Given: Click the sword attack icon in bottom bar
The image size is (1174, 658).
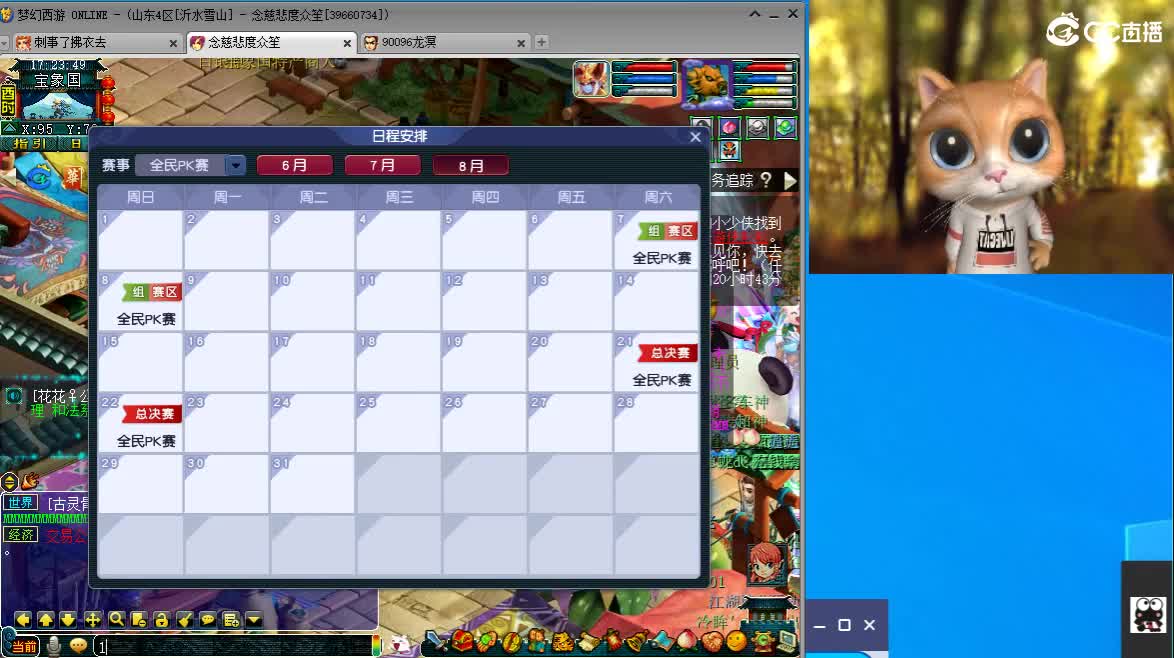Looking at the screenshot, I should coord(437,641).
